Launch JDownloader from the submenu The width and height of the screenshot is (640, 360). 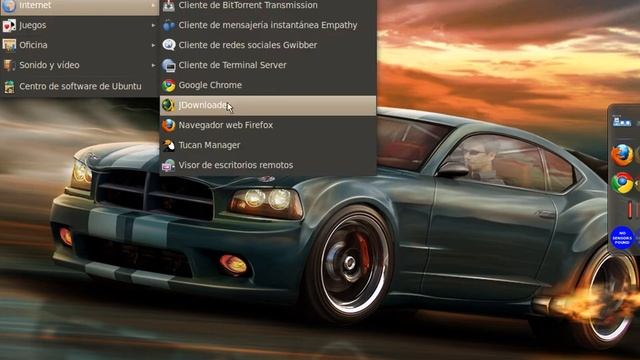pyautogui.click(x=268, y=105)
